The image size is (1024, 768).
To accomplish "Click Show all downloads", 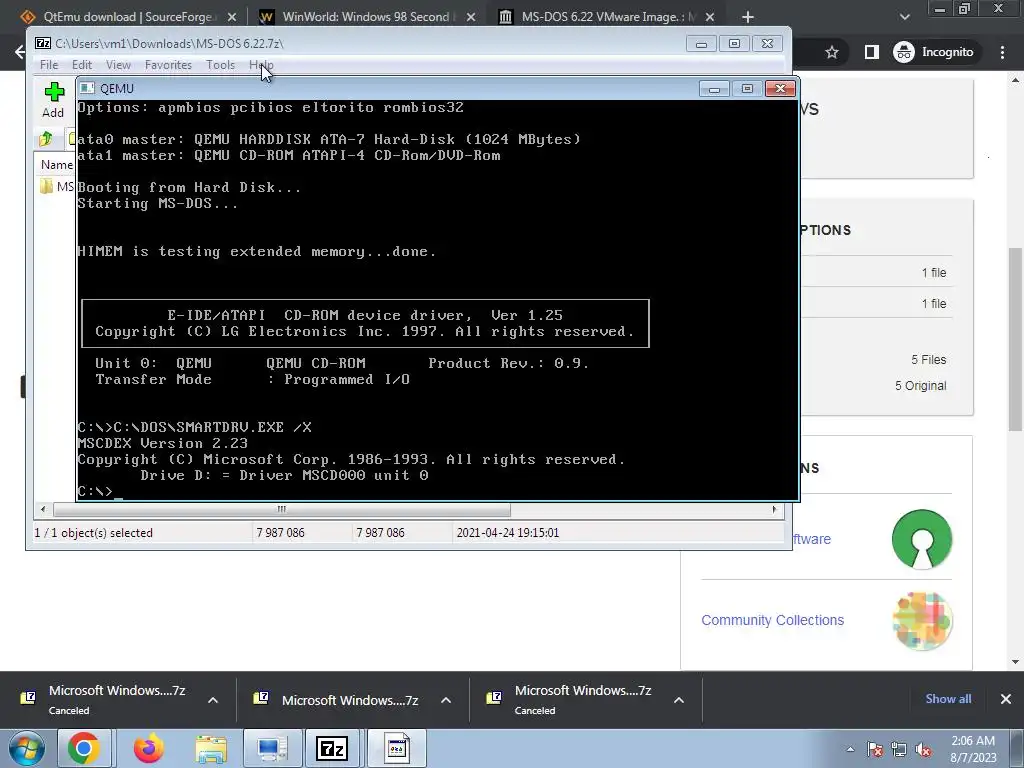I will (948, 699).
